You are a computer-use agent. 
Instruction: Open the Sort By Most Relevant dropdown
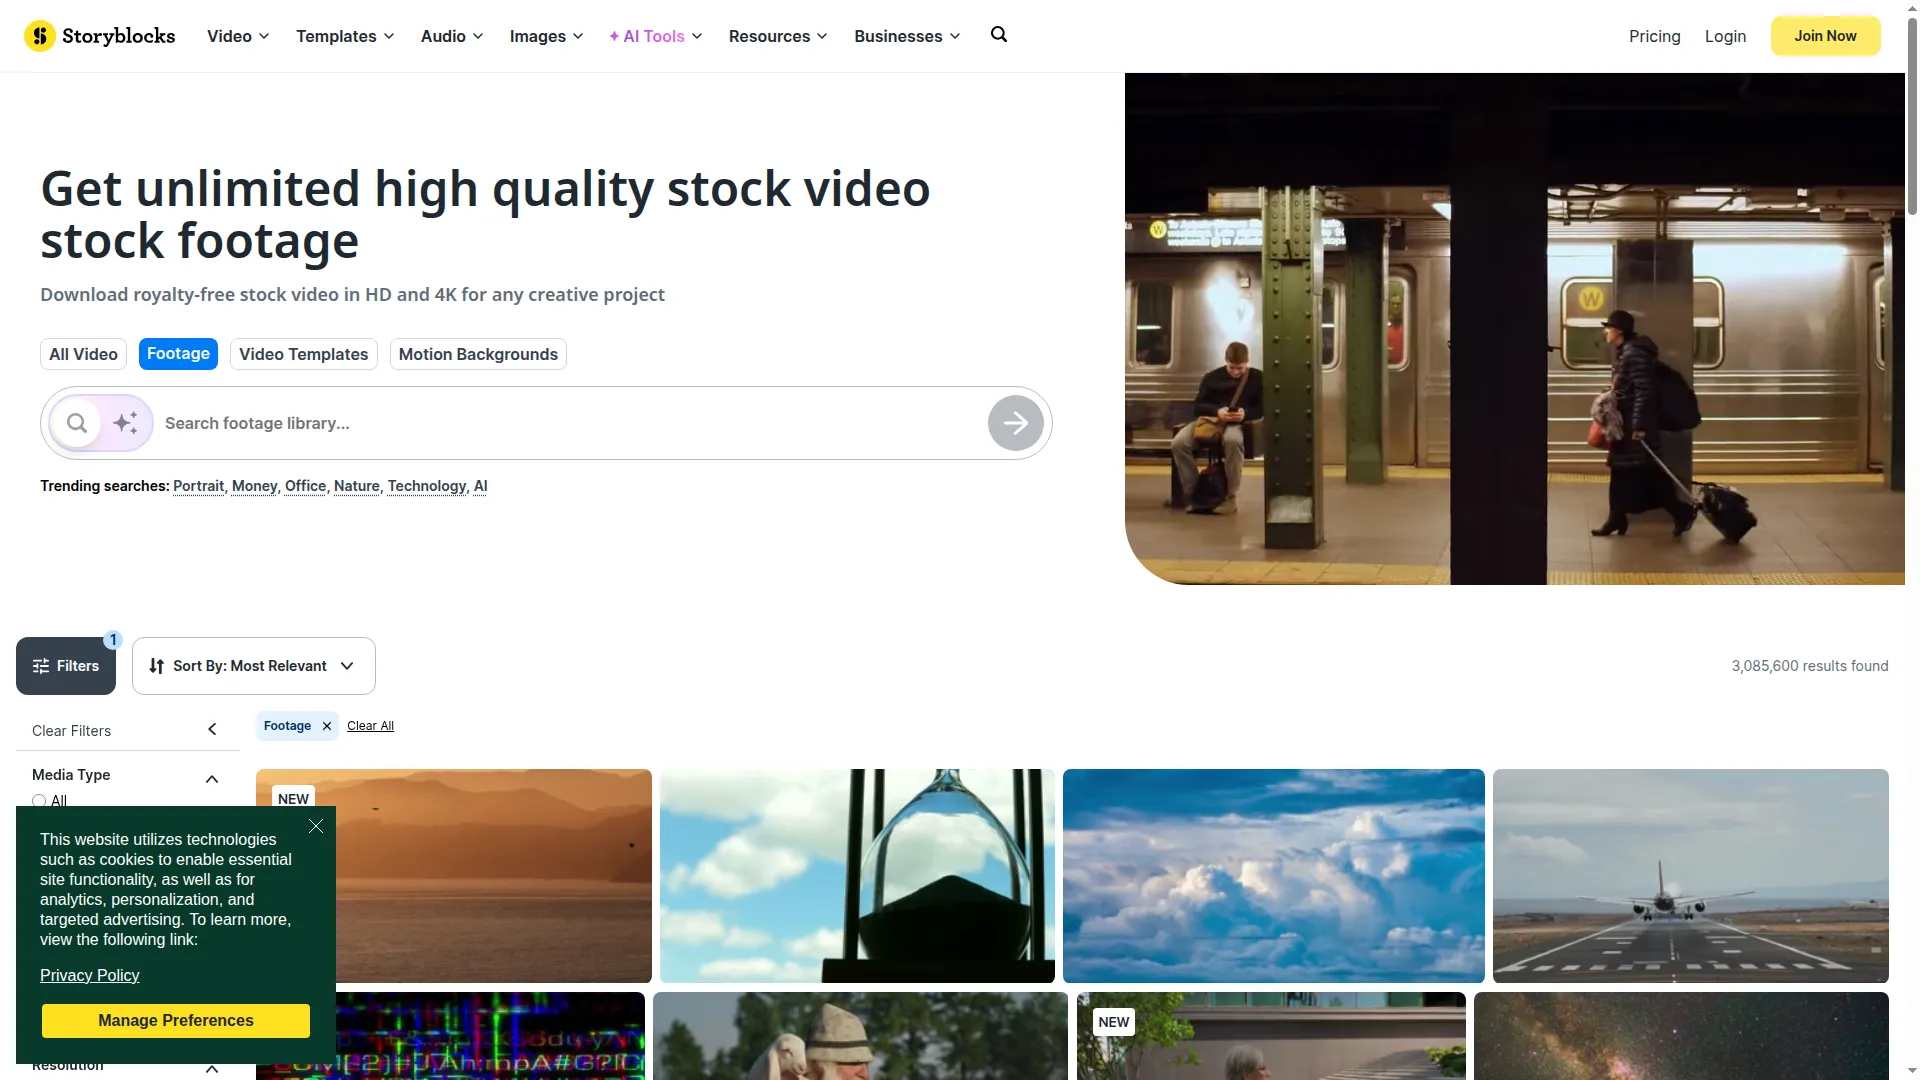254,666
